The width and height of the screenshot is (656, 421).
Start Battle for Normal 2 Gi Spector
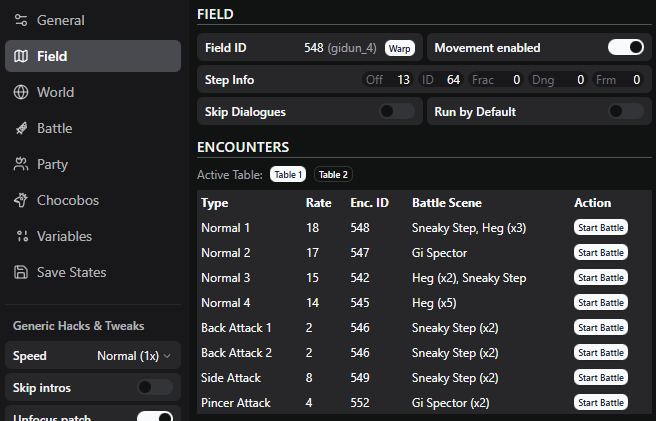[x=601, y=253]
